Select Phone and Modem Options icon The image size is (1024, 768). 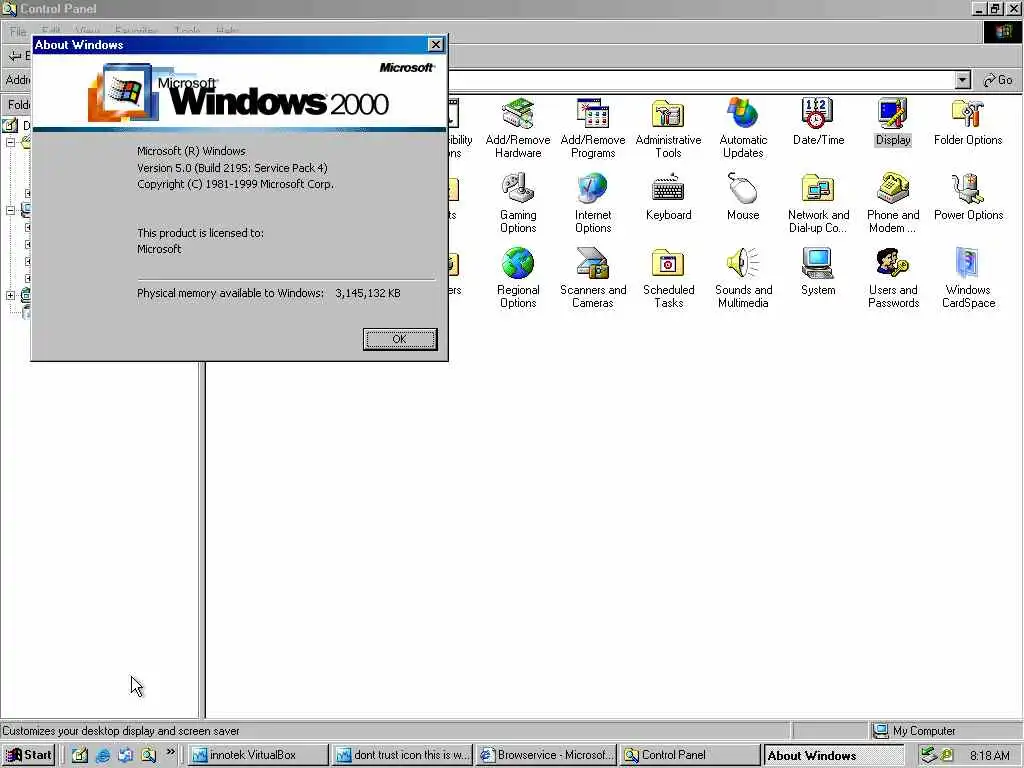893,203
